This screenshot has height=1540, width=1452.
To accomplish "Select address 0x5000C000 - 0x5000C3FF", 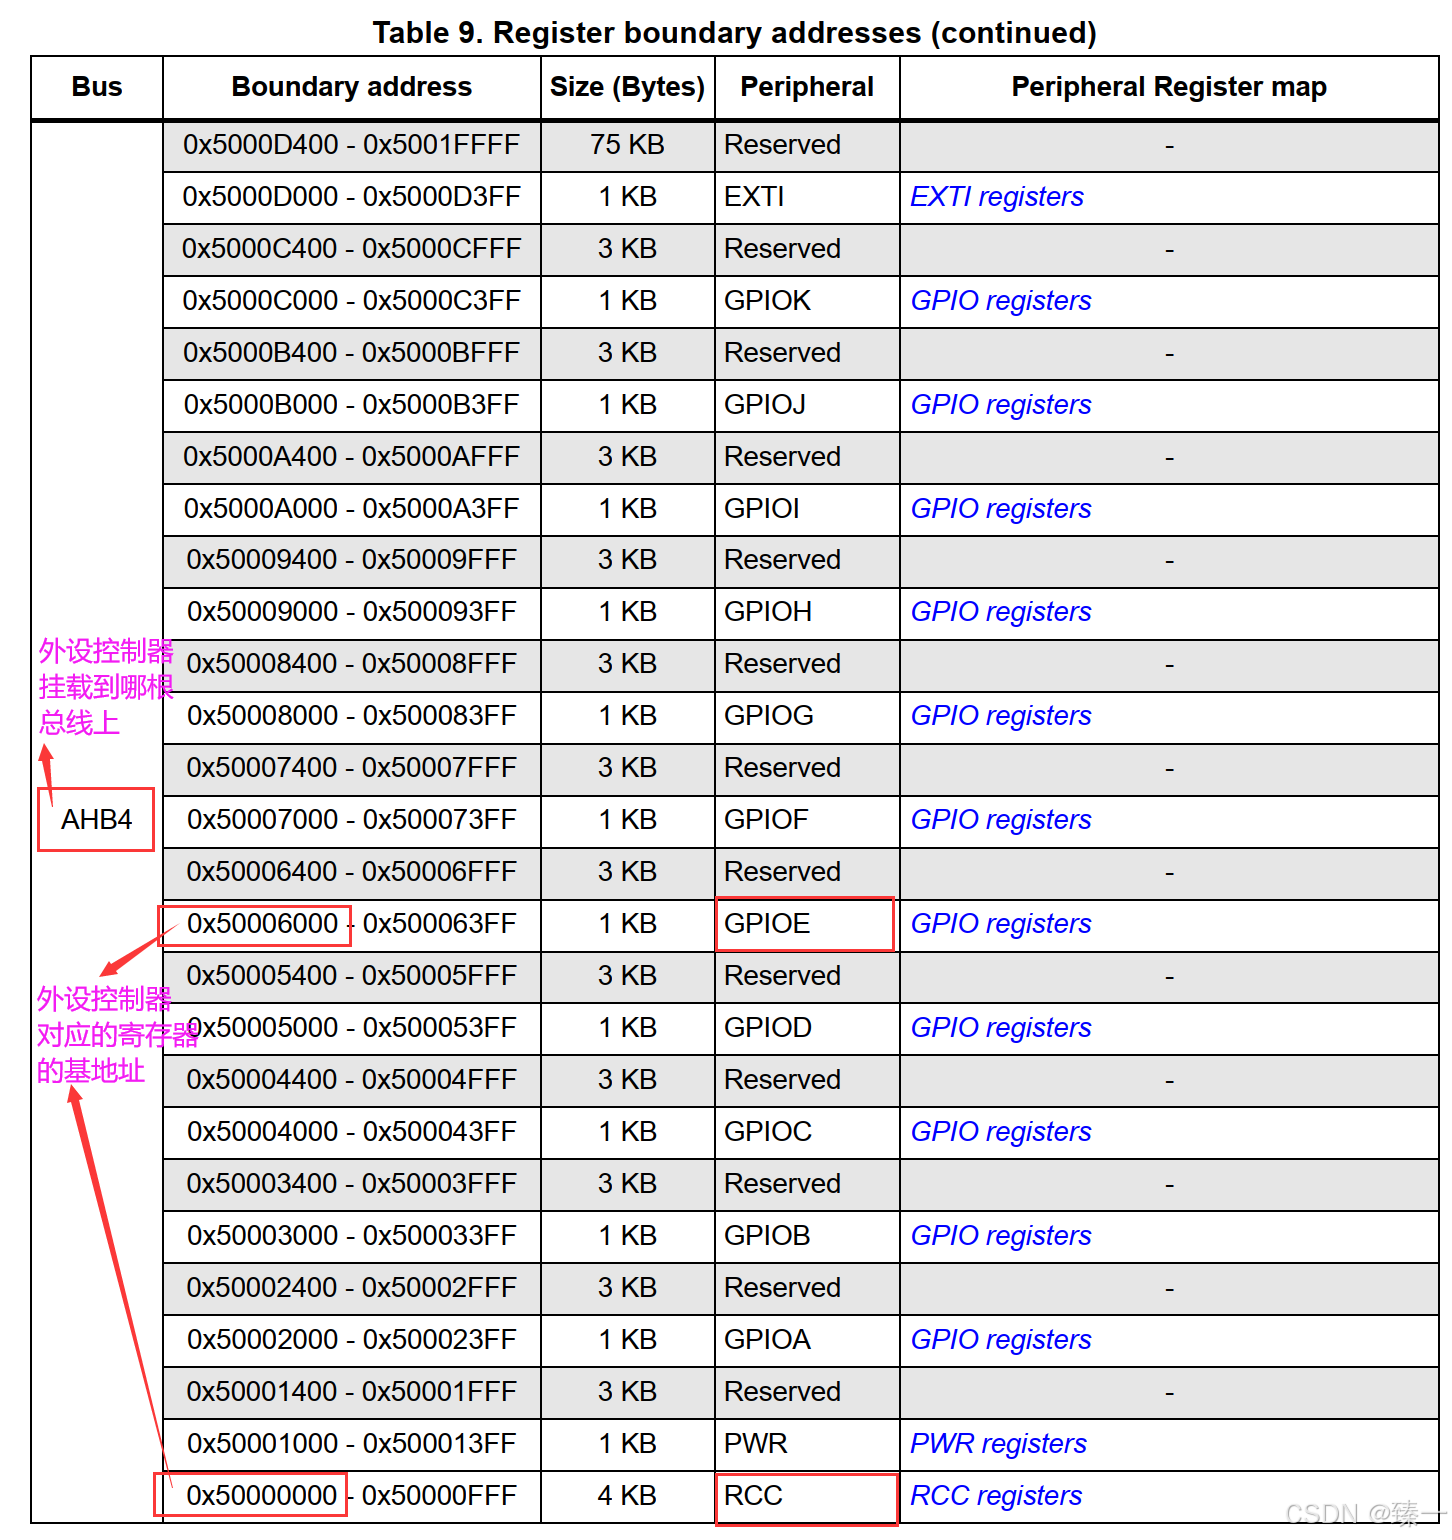I will pos(351,301).
